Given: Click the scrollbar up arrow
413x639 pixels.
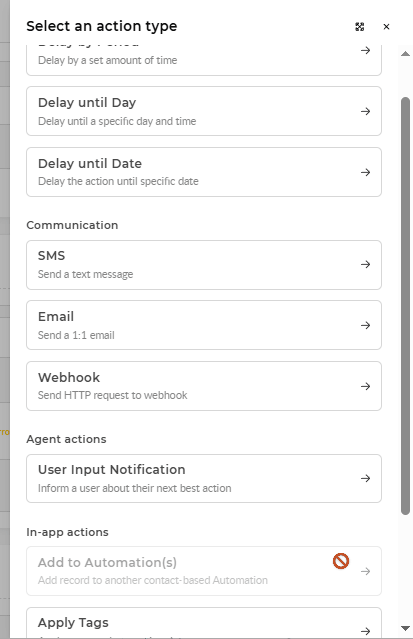Looking at the screenshot, I should (x=405, y=54).
